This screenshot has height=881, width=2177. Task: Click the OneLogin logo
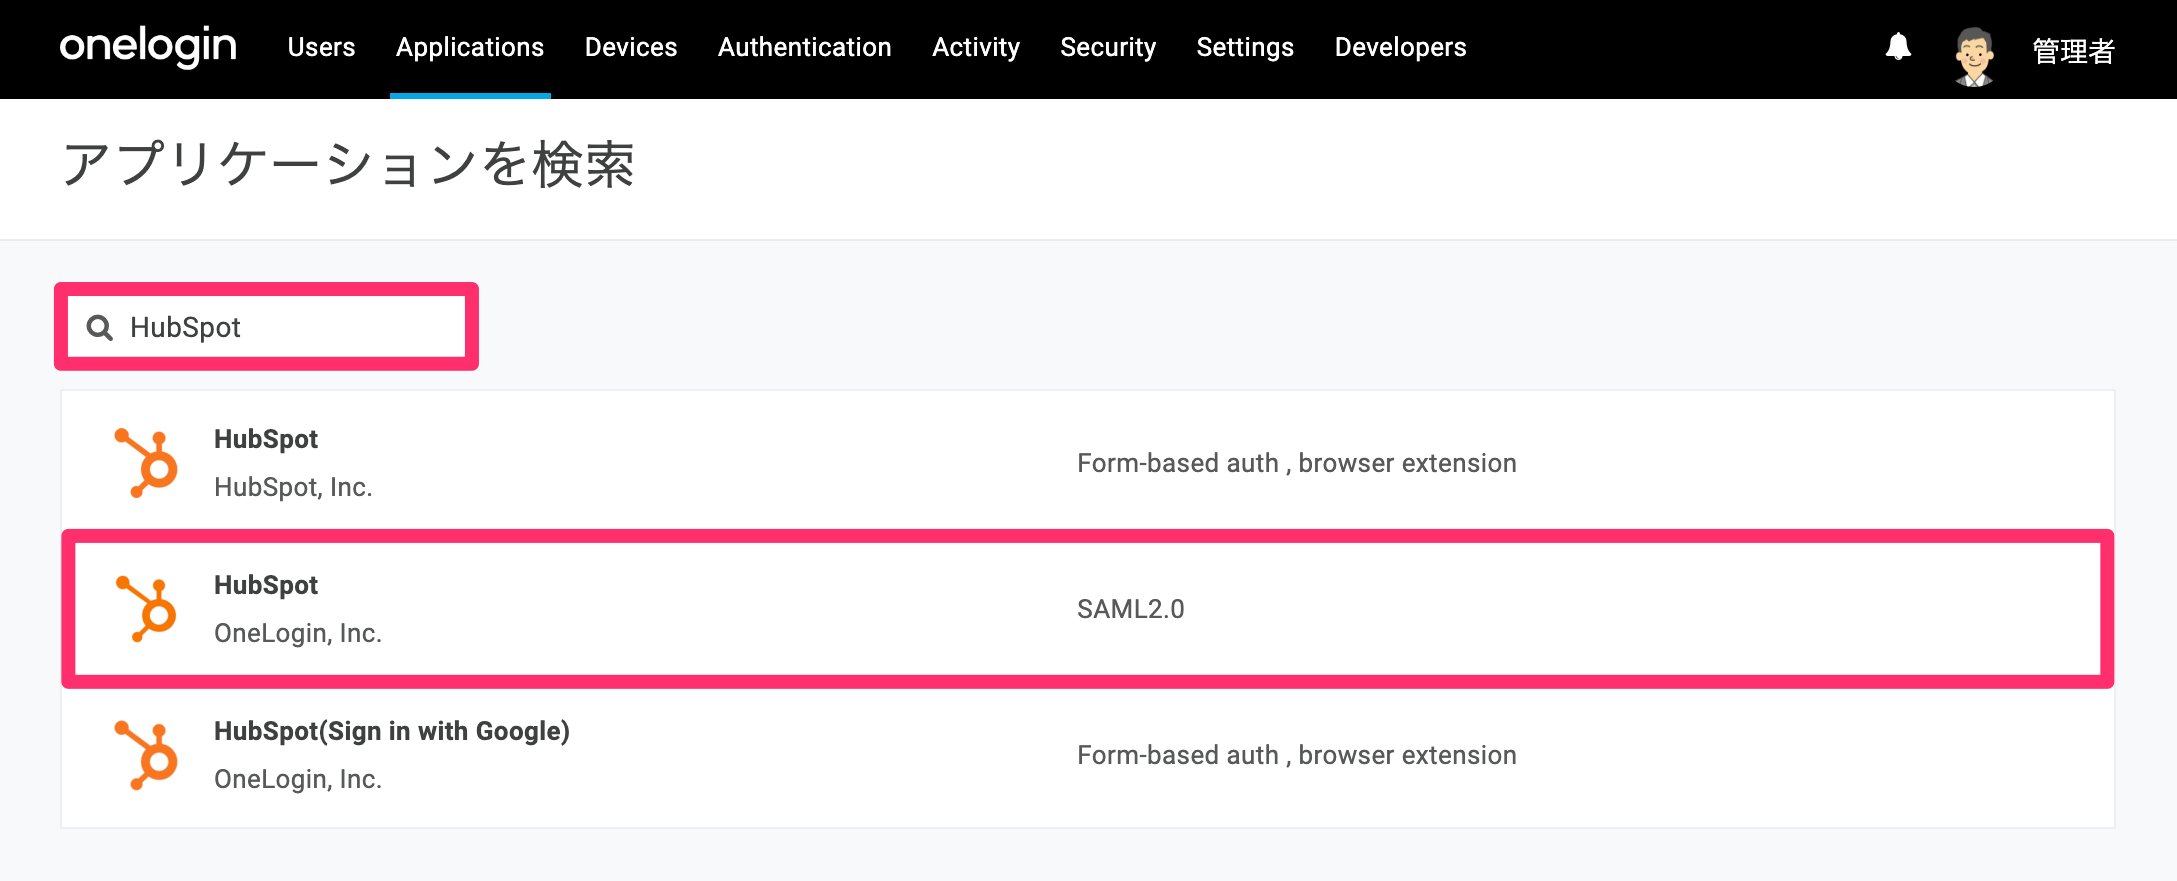tap(148, 47)
